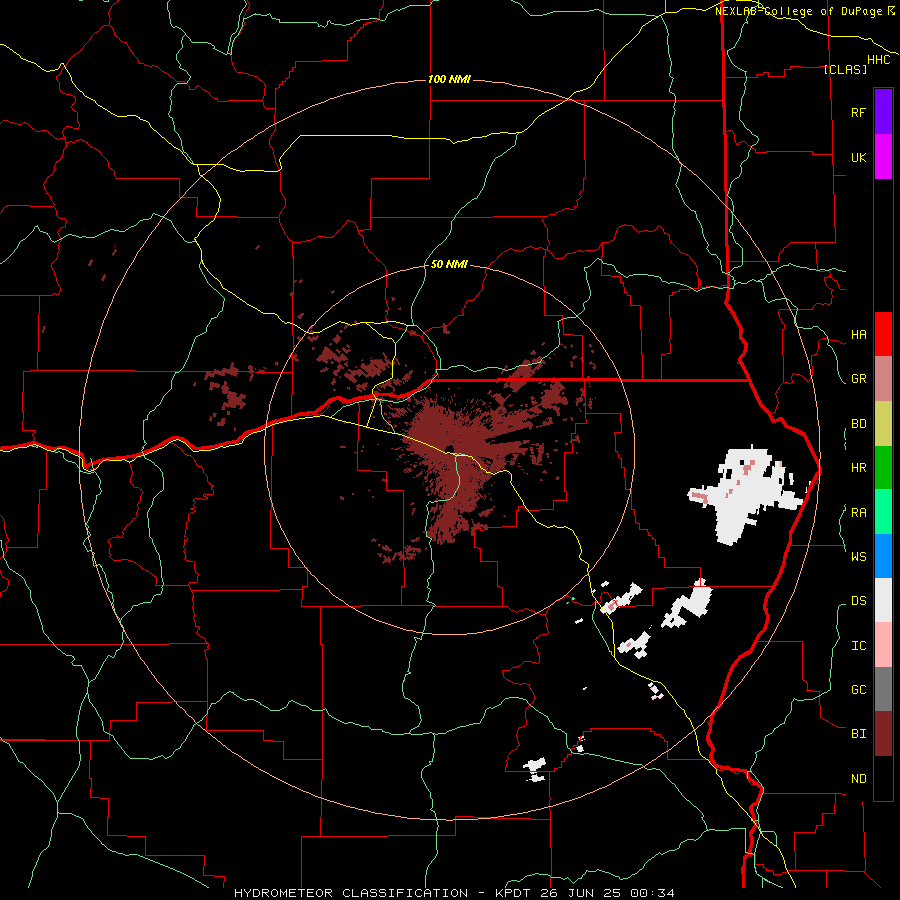Click the IC legend label
The image size is (900, 900).
[x=858, y=646]
